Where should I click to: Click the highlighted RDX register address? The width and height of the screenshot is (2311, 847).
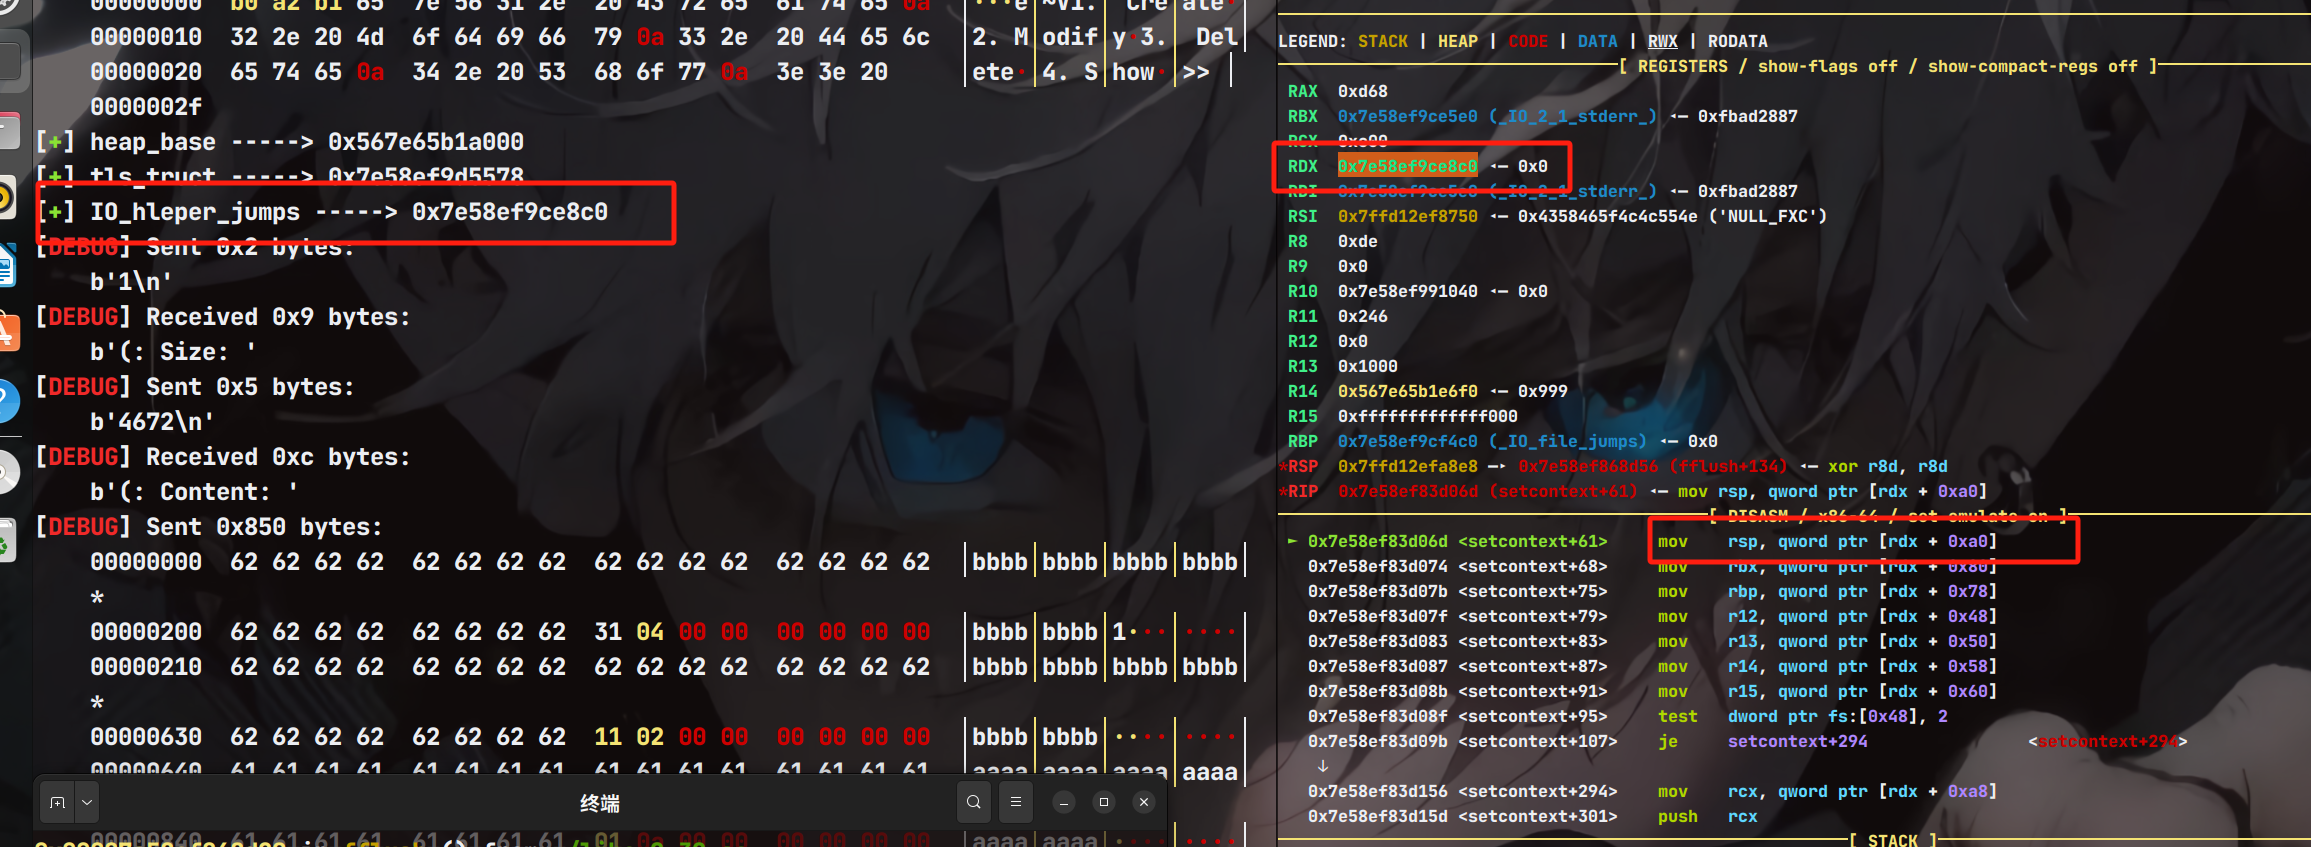click(x=1407, y=166)
